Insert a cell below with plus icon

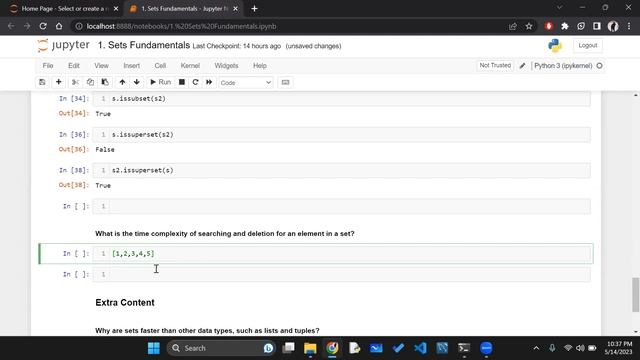tap(59, 82)
